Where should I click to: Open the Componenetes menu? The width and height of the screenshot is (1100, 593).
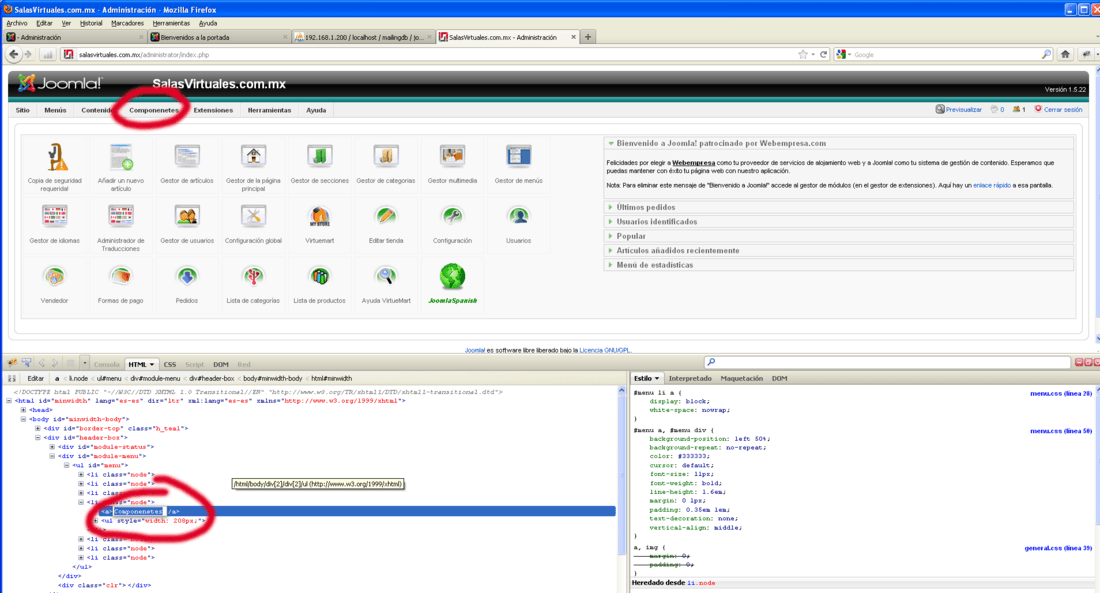coord(154,110)
